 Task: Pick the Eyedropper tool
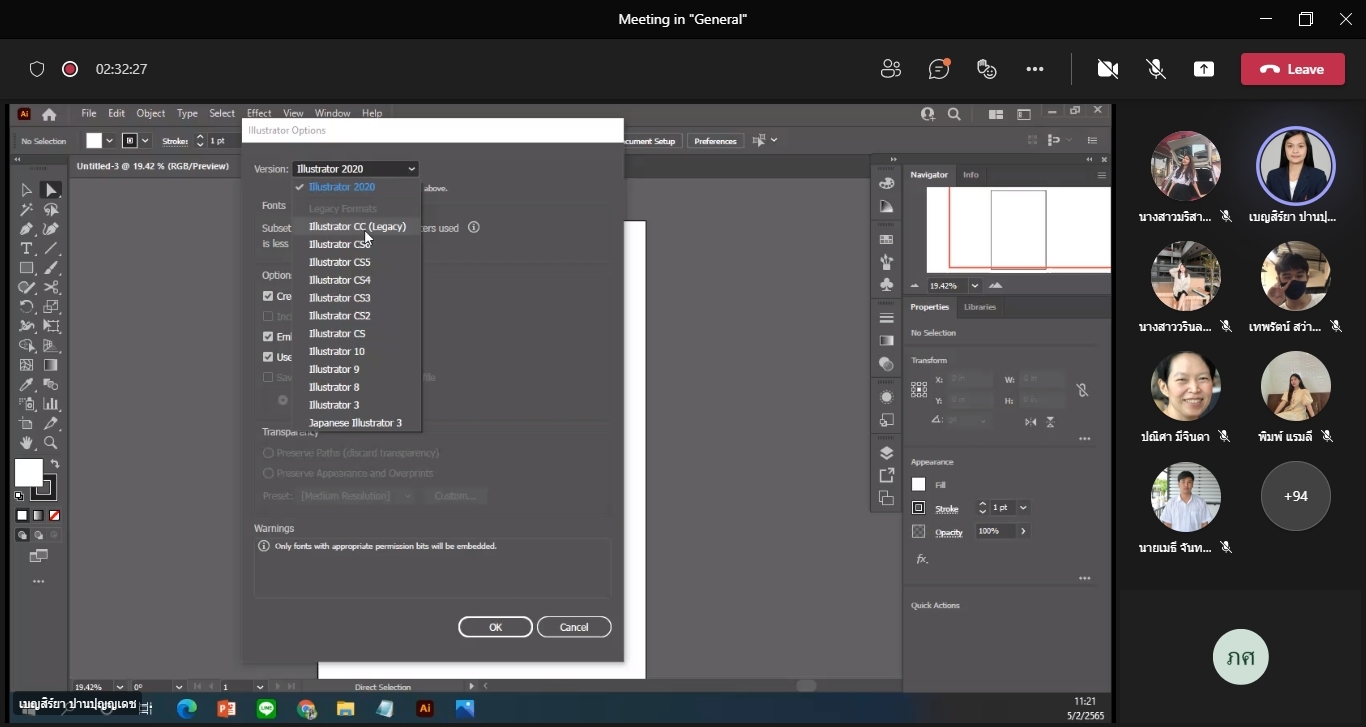click(x=27, y=385)
